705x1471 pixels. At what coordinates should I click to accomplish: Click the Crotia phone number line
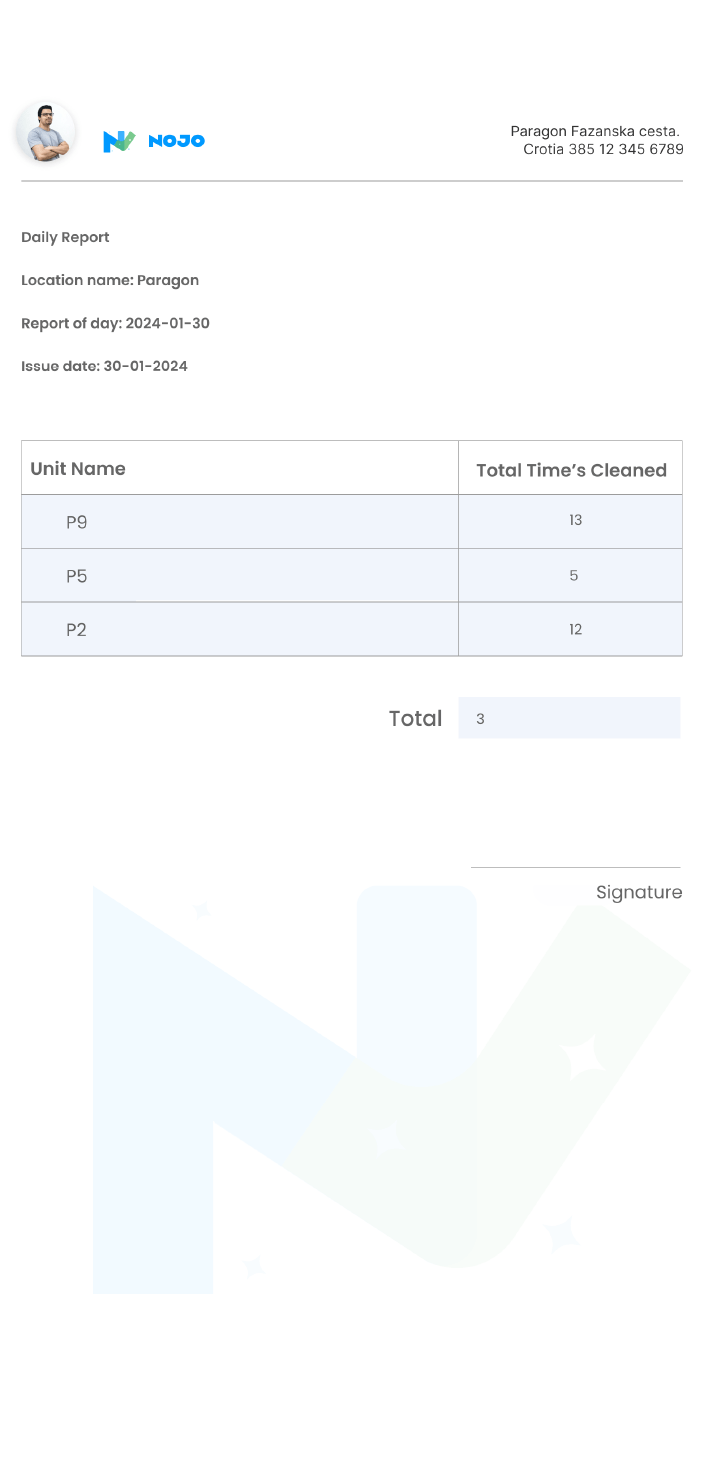click(x=603, y=149)
